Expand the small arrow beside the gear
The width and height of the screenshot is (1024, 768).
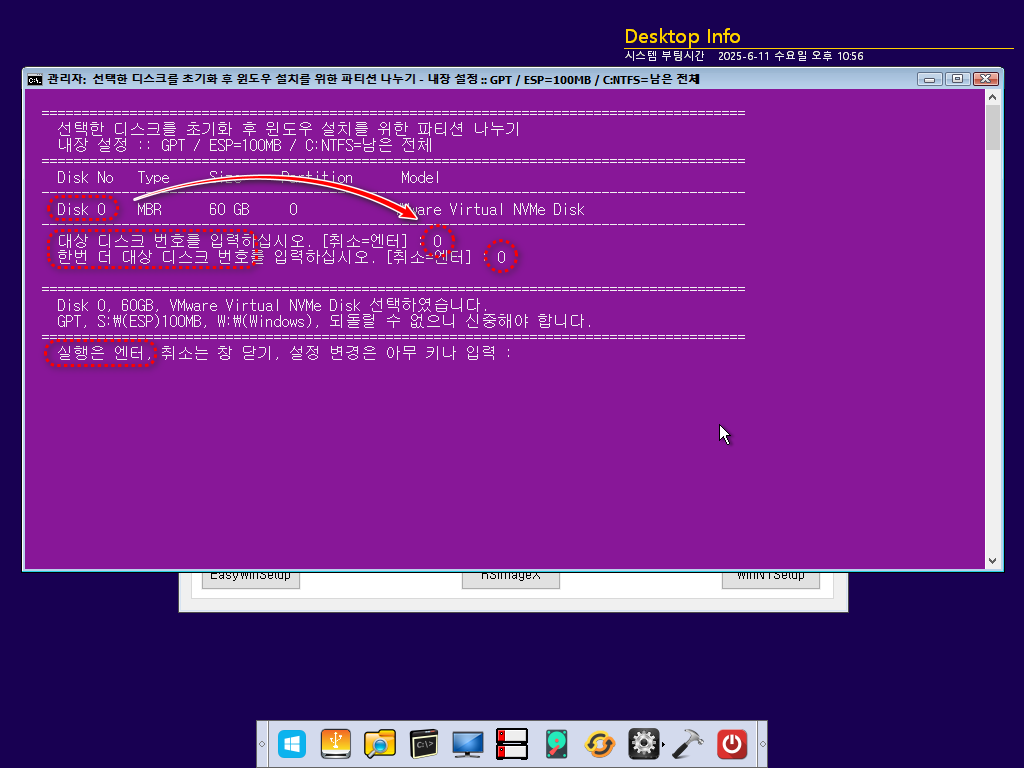pyautogui.click(x=664, y=744)
